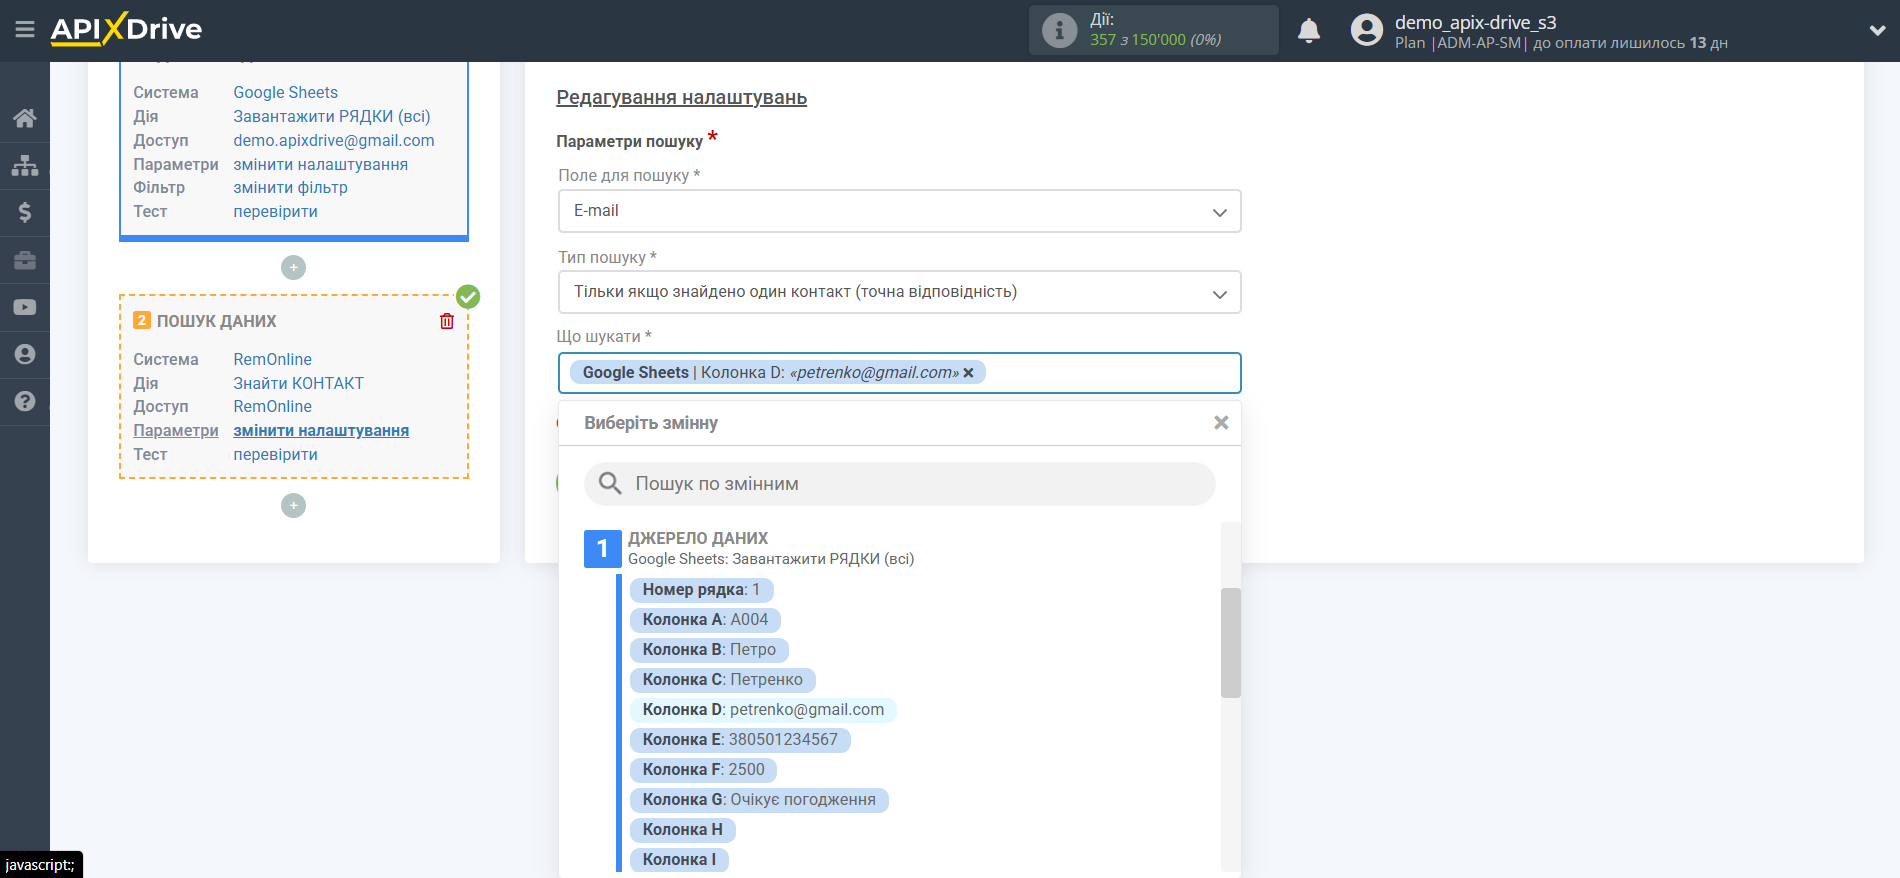Image resolution: width=1900 pixels, height=878 pixels.
Task: Click the ДЖЕРЕЛО ДАНИХ section header
Action: tap(698, 538)
